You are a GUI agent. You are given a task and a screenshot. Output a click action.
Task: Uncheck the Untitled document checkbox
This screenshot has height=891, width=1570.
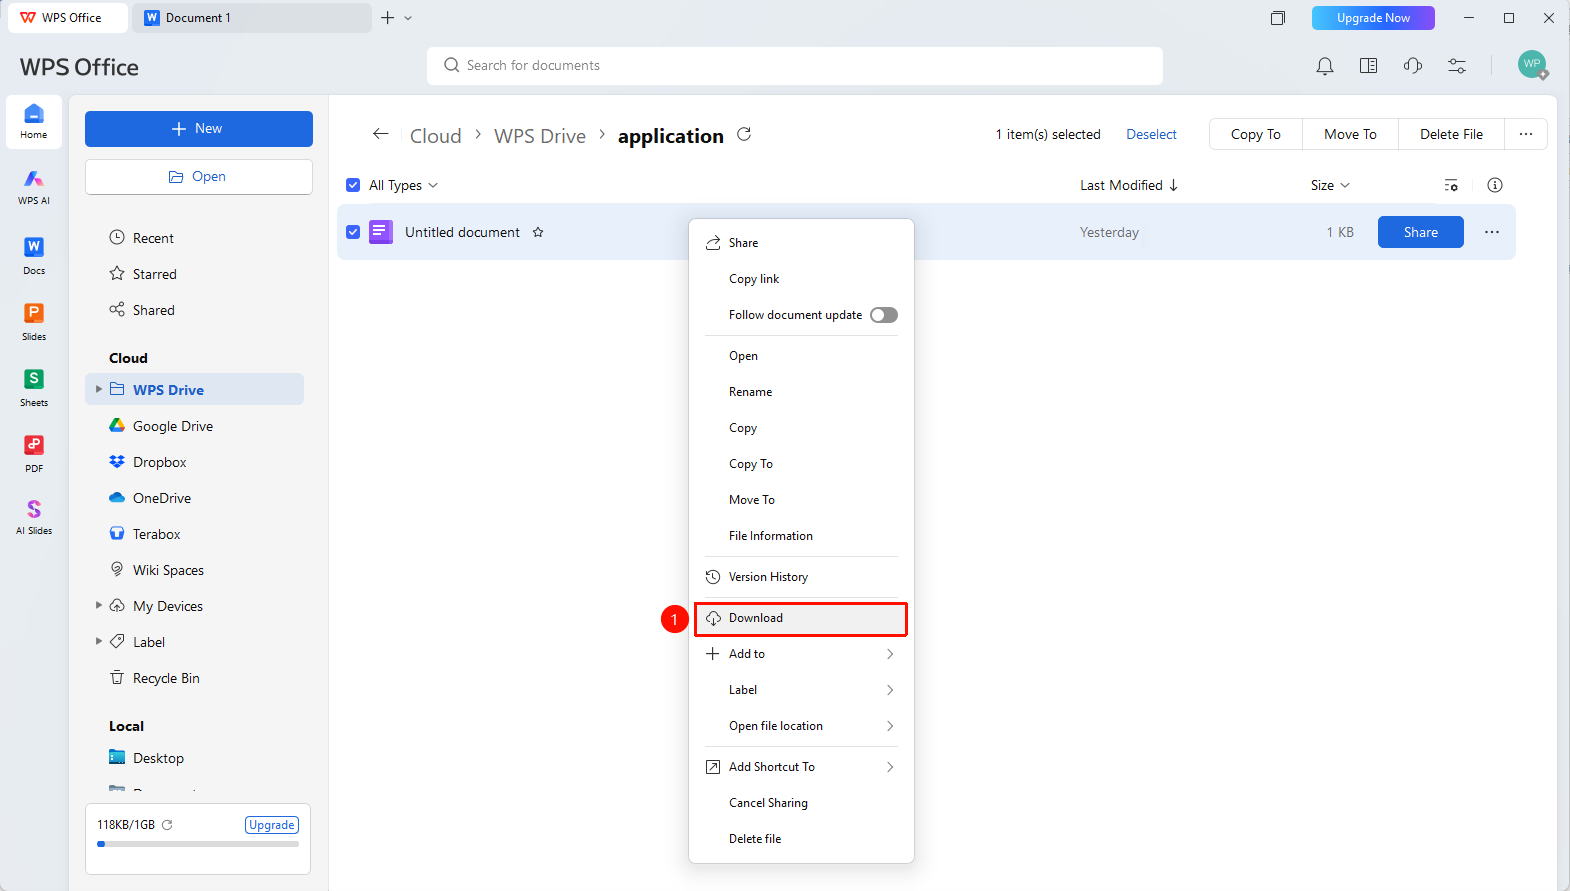tap(353, 232)
